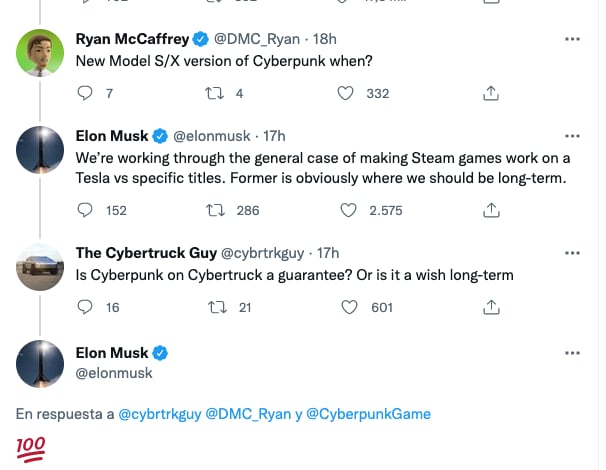This screenshot has height=470, width=606.
Task: Share Elon Musk's Steam games tweet
Action: pos(491,211)
